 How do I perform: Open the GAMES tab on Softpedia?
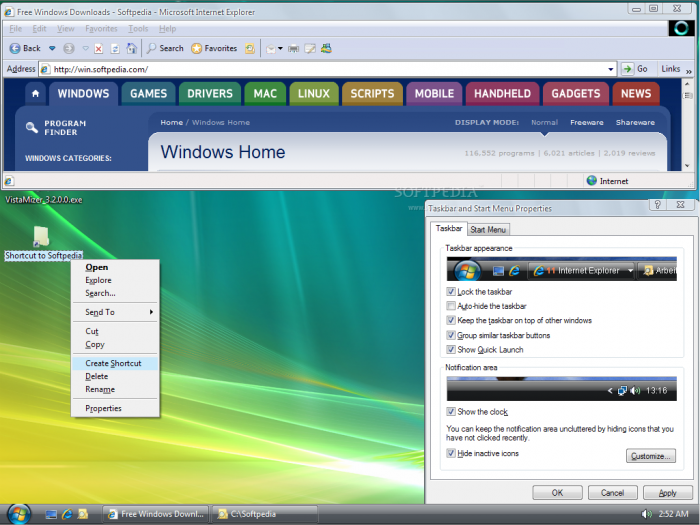coord(148,93)
